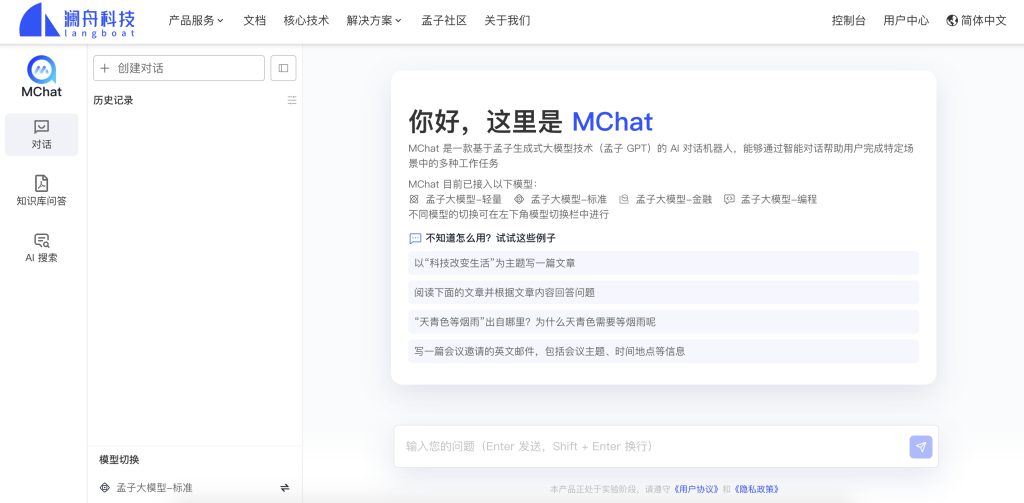Expand the 解决方案 dropdown menu

point(374,20)
